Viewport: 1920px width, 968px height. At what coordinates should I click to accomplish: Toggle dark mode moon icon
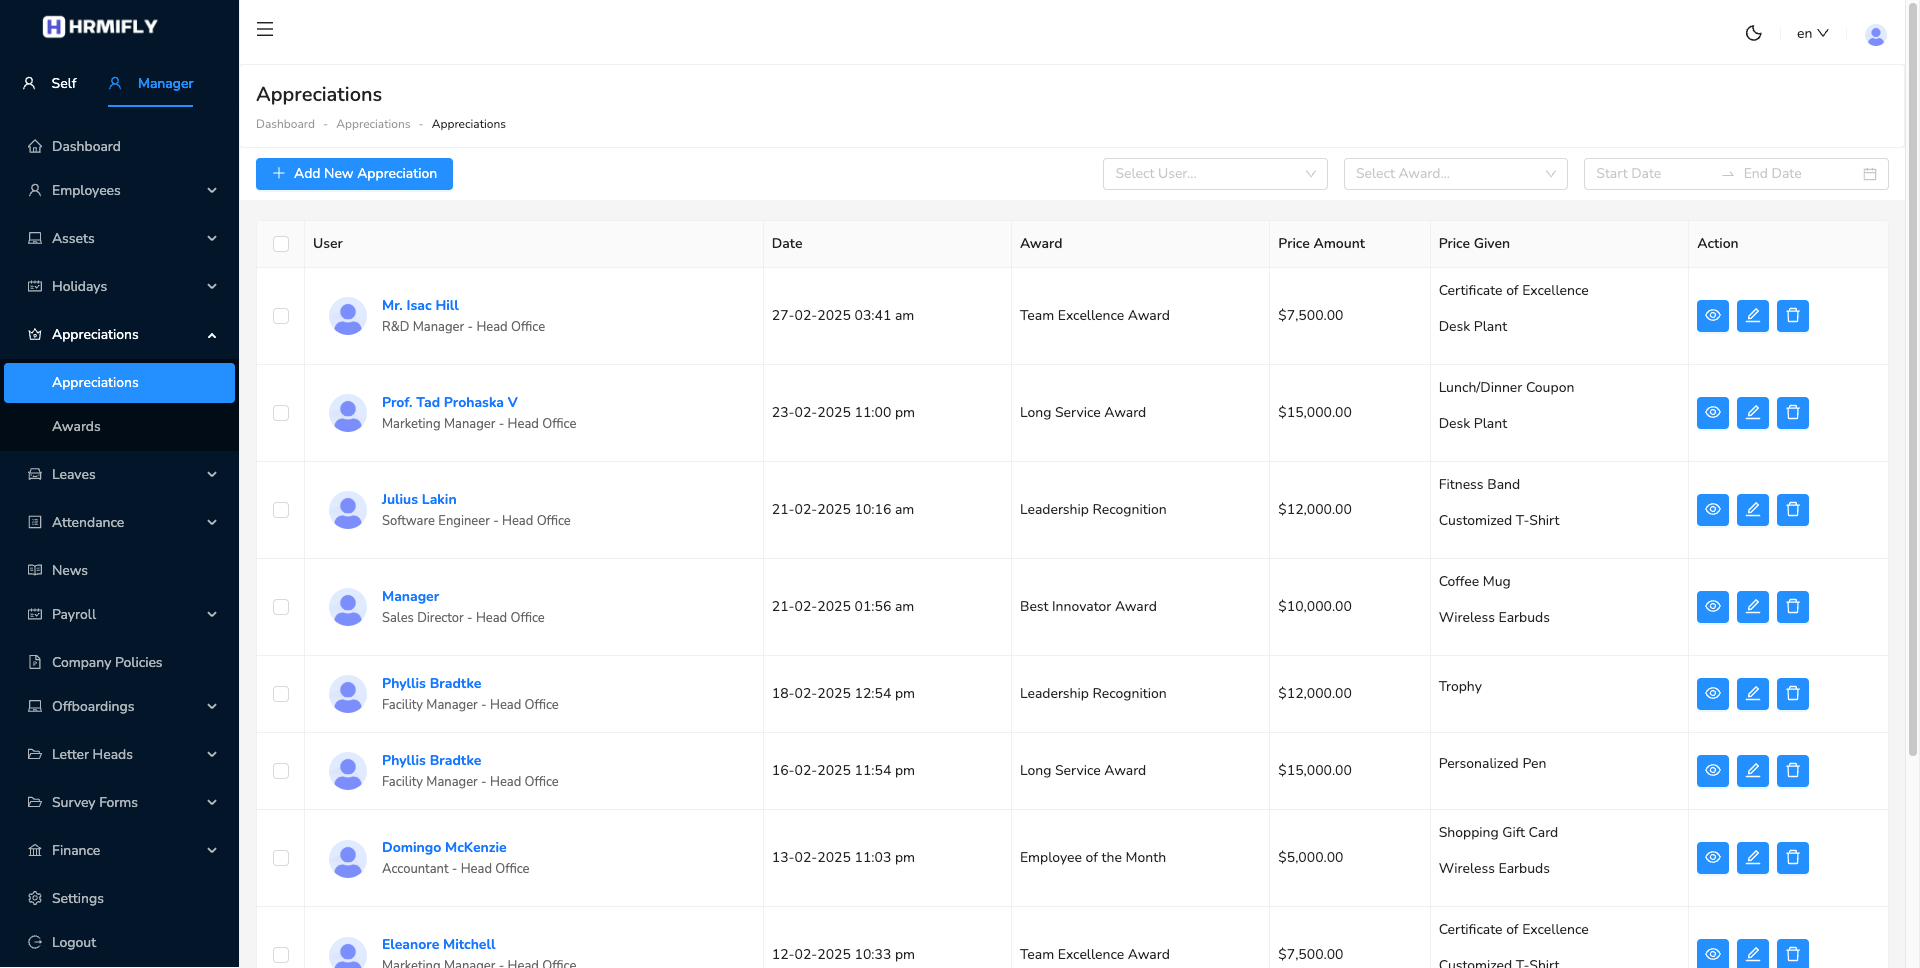1753,33
